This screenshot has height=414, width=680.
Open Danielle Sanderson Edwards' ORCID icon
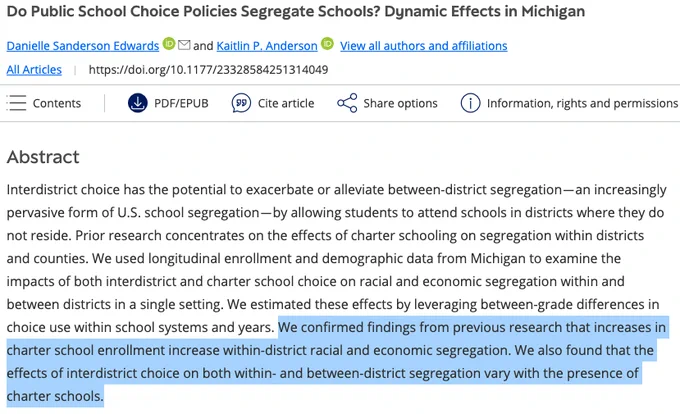point(169,44)
